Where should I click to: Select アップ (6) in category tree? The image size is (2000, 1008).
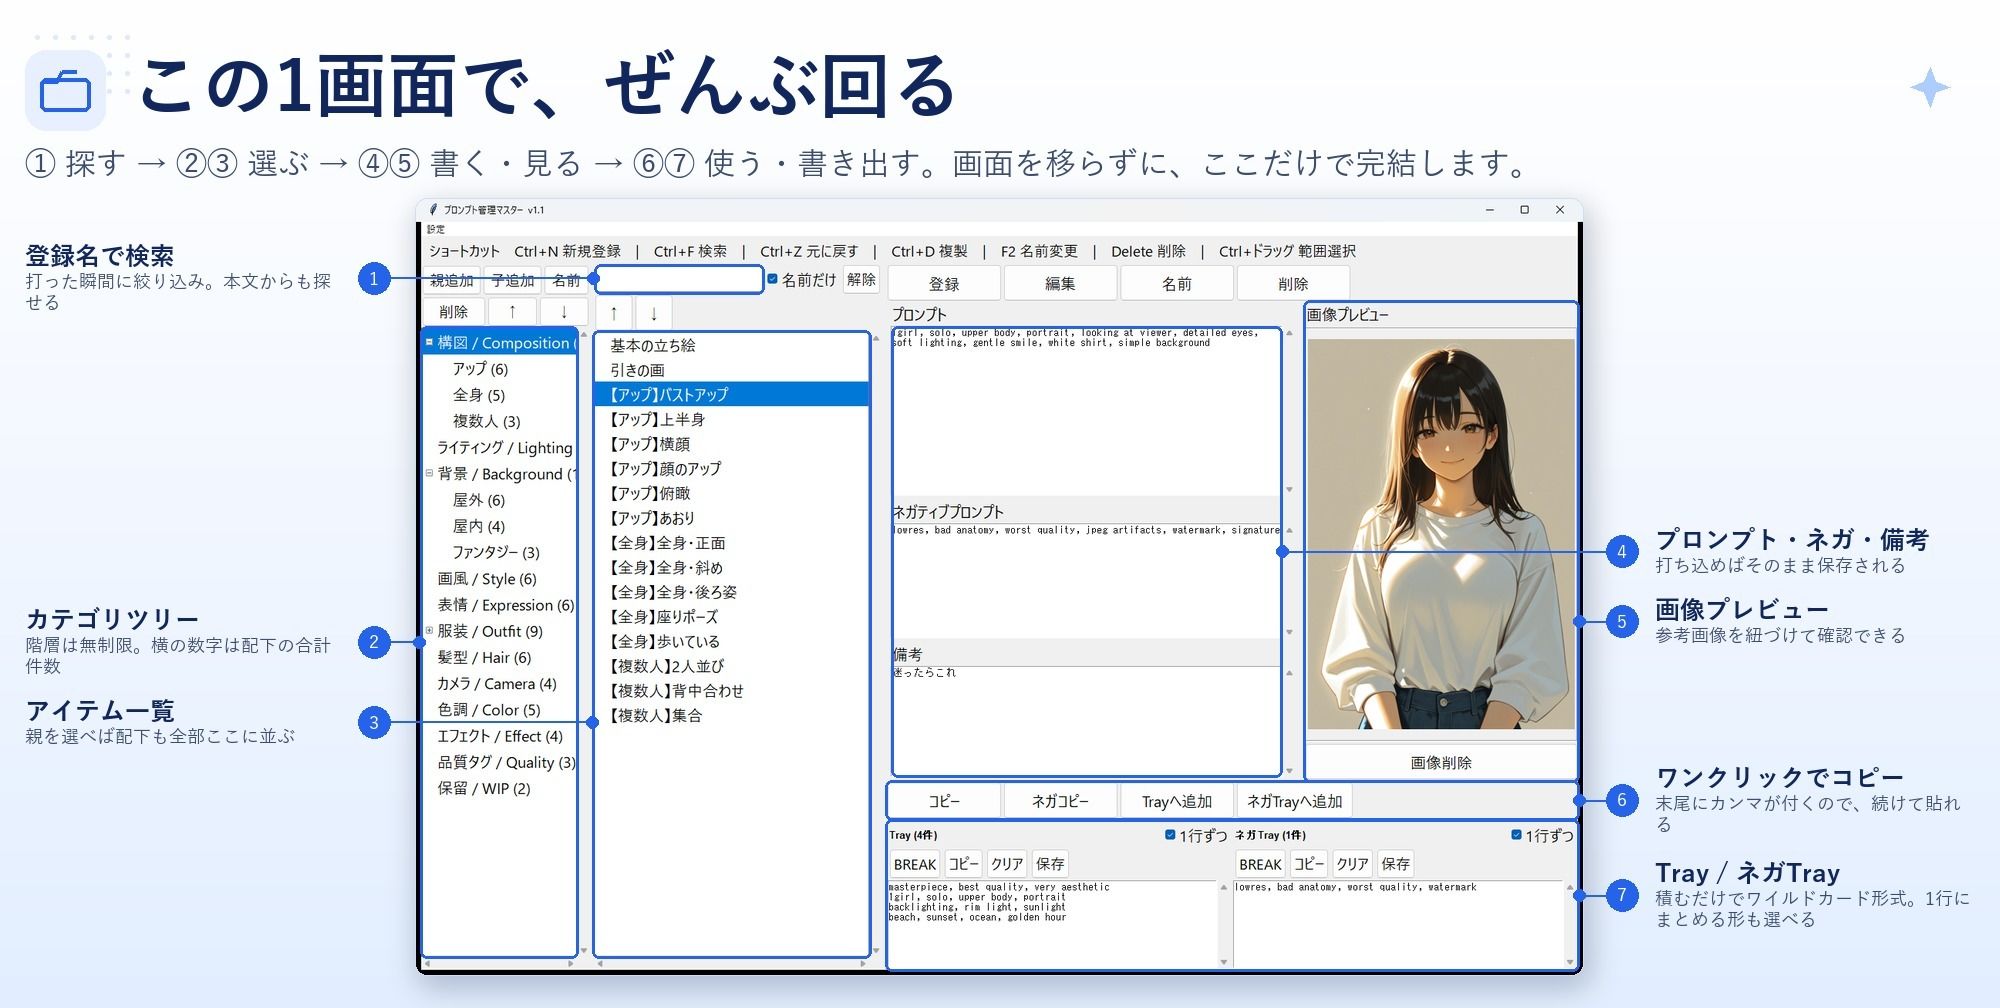pos(480,369)
